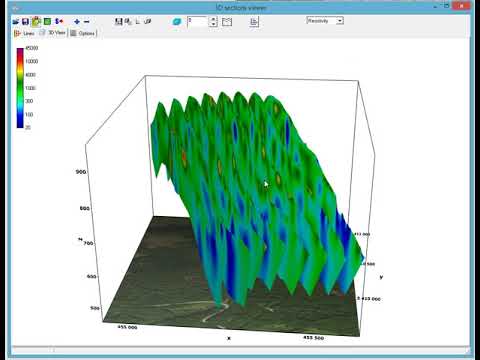Click the gray save picture icon
This screenshot has height=360, width=480.
point(118,22)
